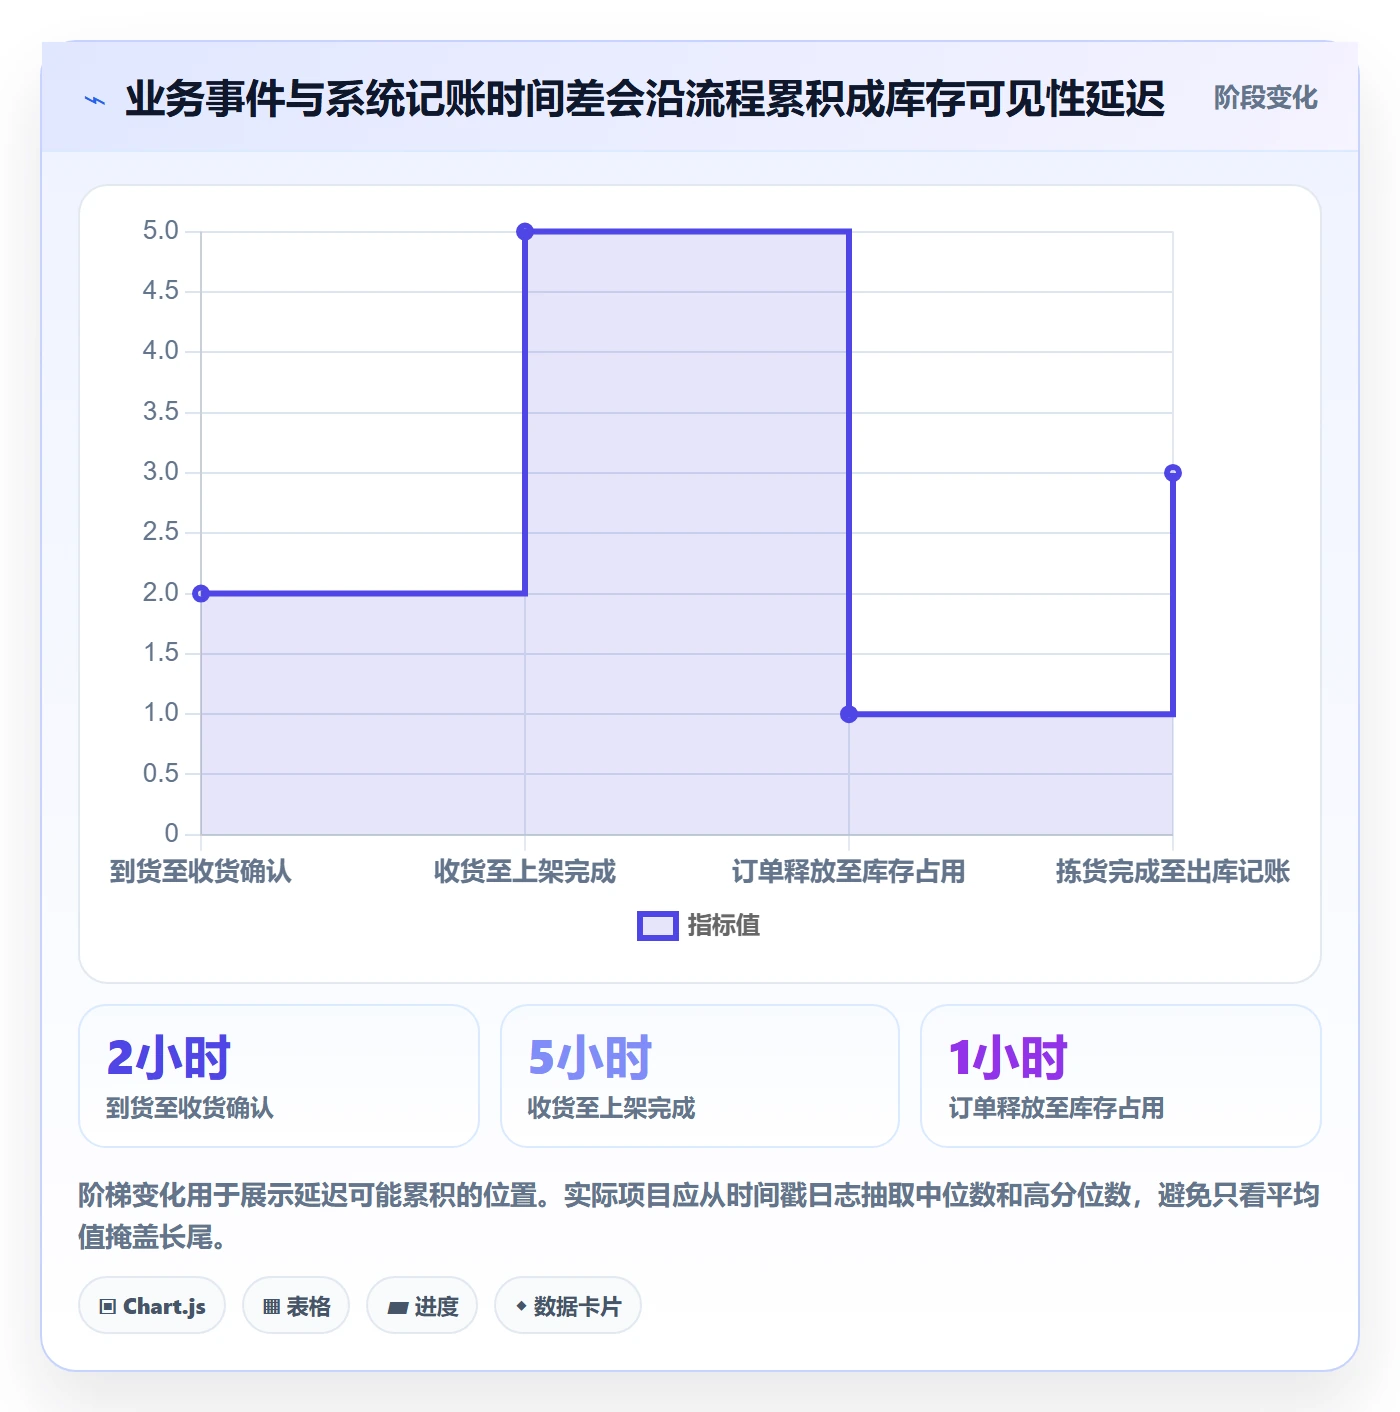The width and height of the screenshot is (1400, 1412).
Task: Click the bar icon in 进度 chip
Action: click(397, 1307)
